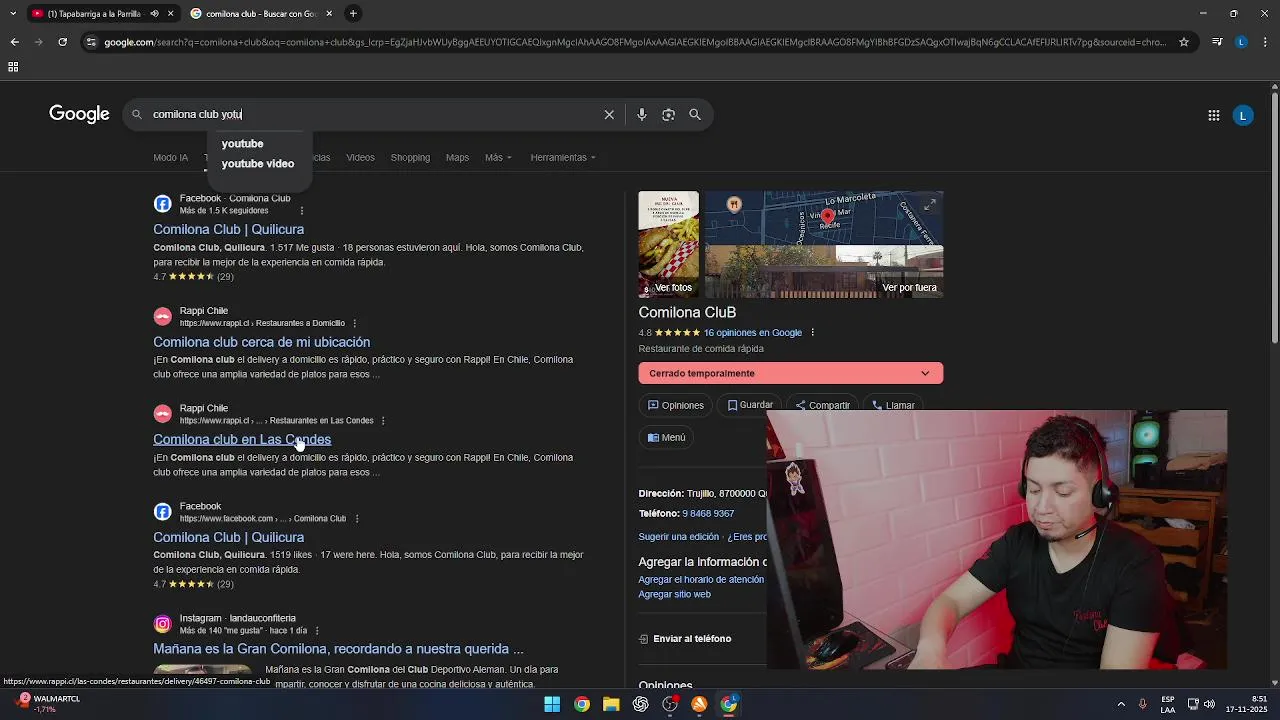Click Enviar al teléfono
1280x720 pixels.
[x=685, y=639]
